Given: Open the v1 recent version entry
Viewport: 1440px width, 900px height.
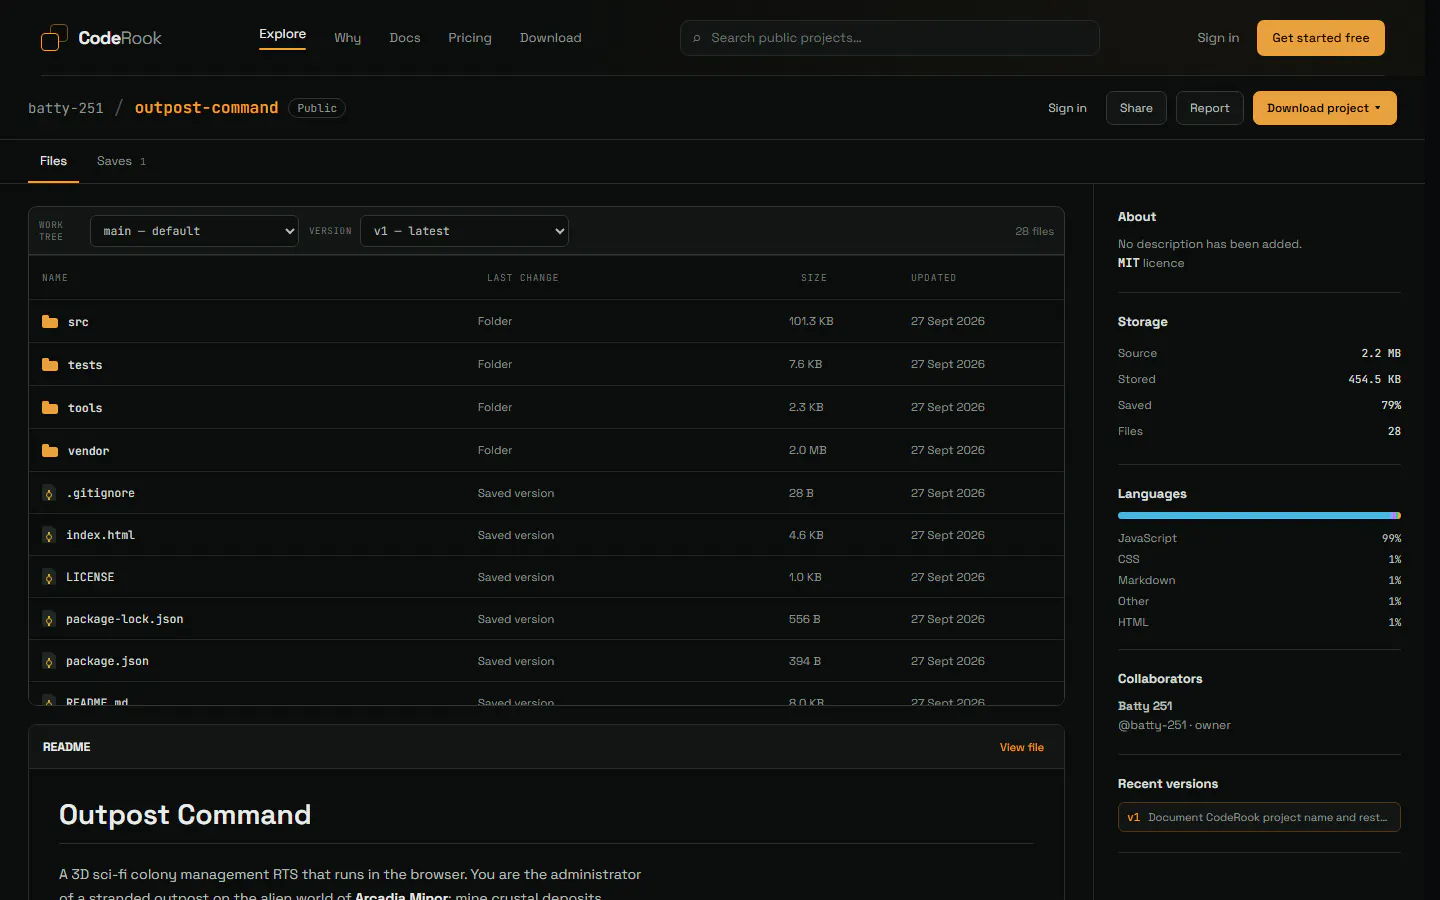Looking at the screenshot, I should tap(1259, 817).
